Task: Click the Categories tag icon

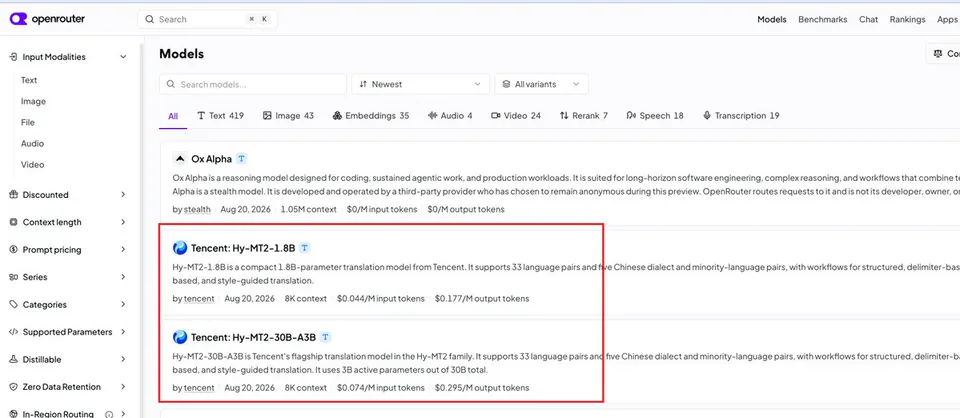Action: coord(13,304)
